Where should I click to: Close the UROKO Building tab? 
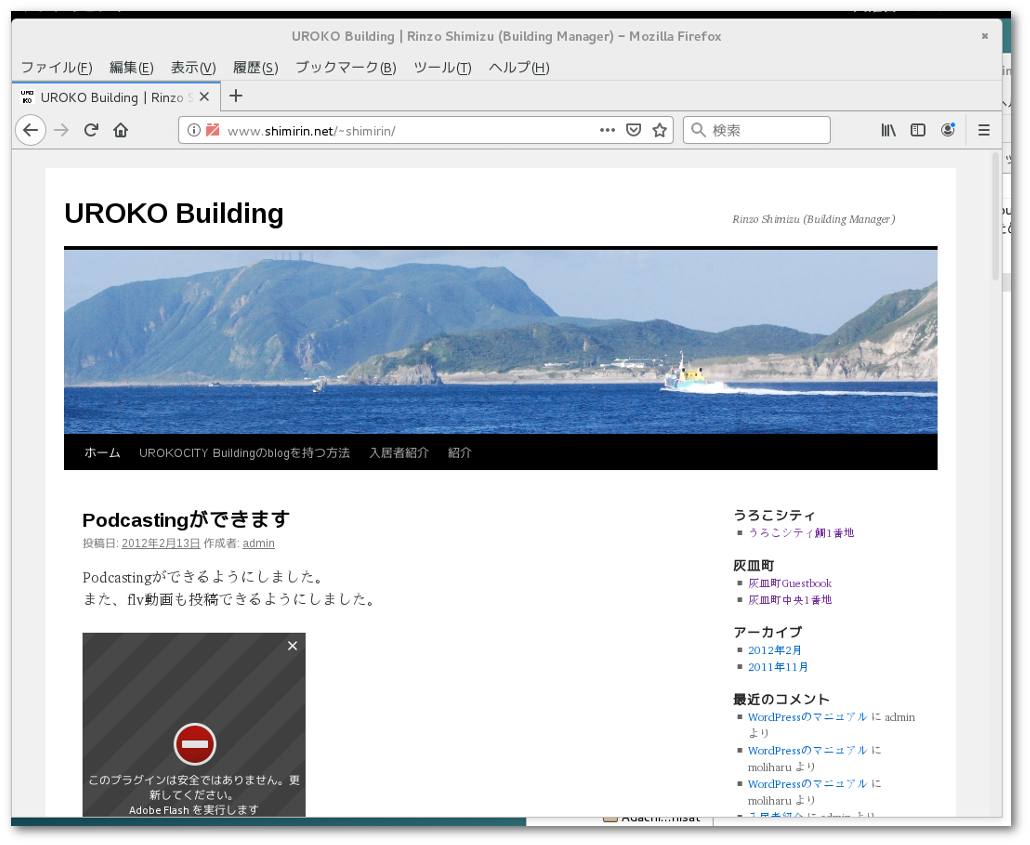[x=205, y=97]
